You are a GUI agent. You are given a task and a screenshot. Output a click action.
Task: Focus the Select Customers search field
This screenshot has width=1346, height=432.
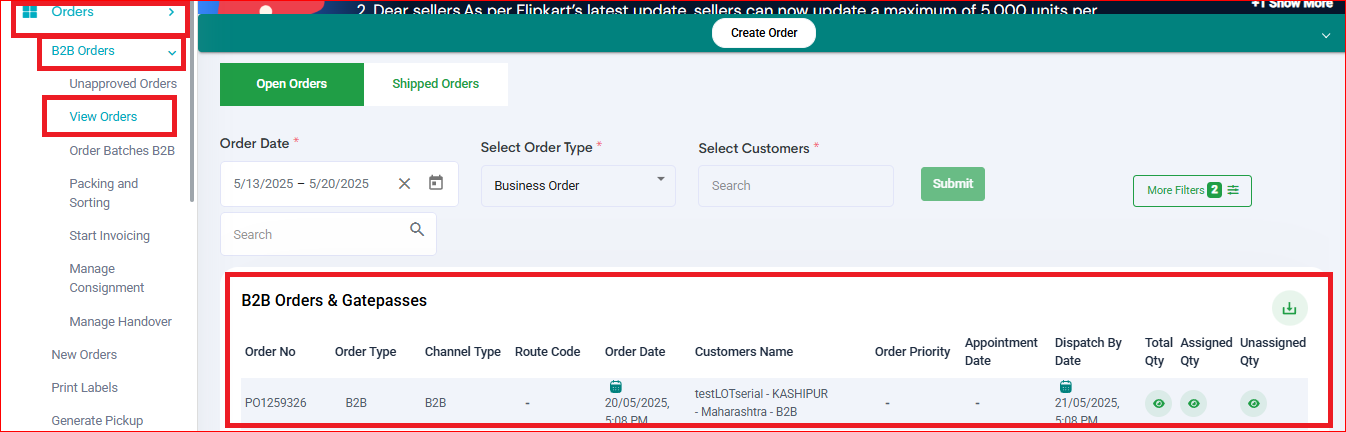(x=796, y=186)
